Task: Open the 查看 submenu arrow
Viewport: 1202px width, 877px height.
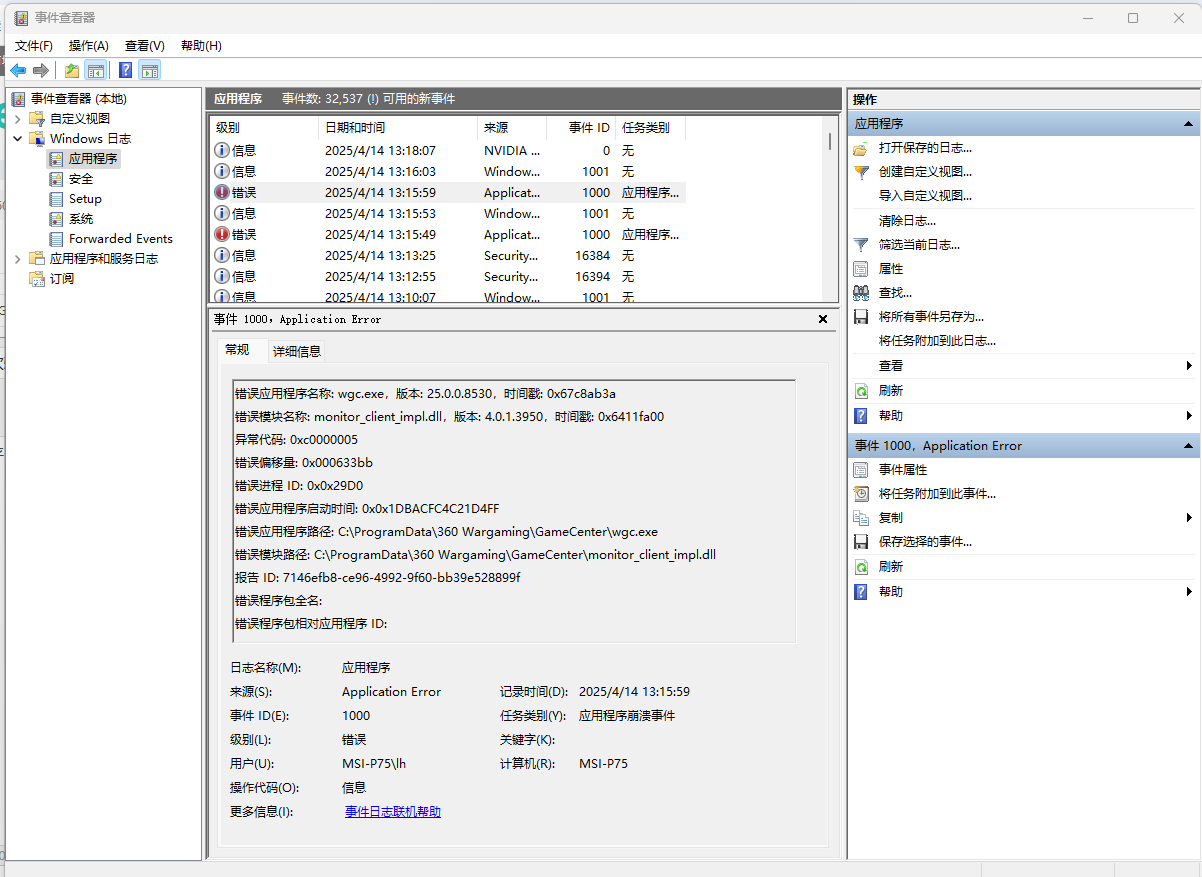Action: coord(1189,366)
